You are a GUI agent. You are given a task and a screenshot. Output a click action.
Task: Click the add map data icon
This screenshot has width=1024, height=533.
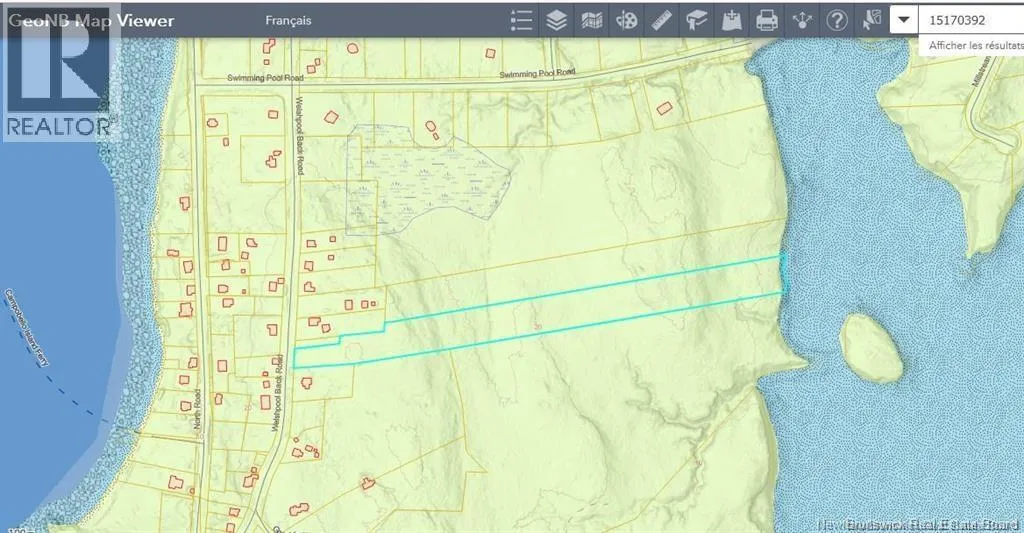tap(732, 20)
